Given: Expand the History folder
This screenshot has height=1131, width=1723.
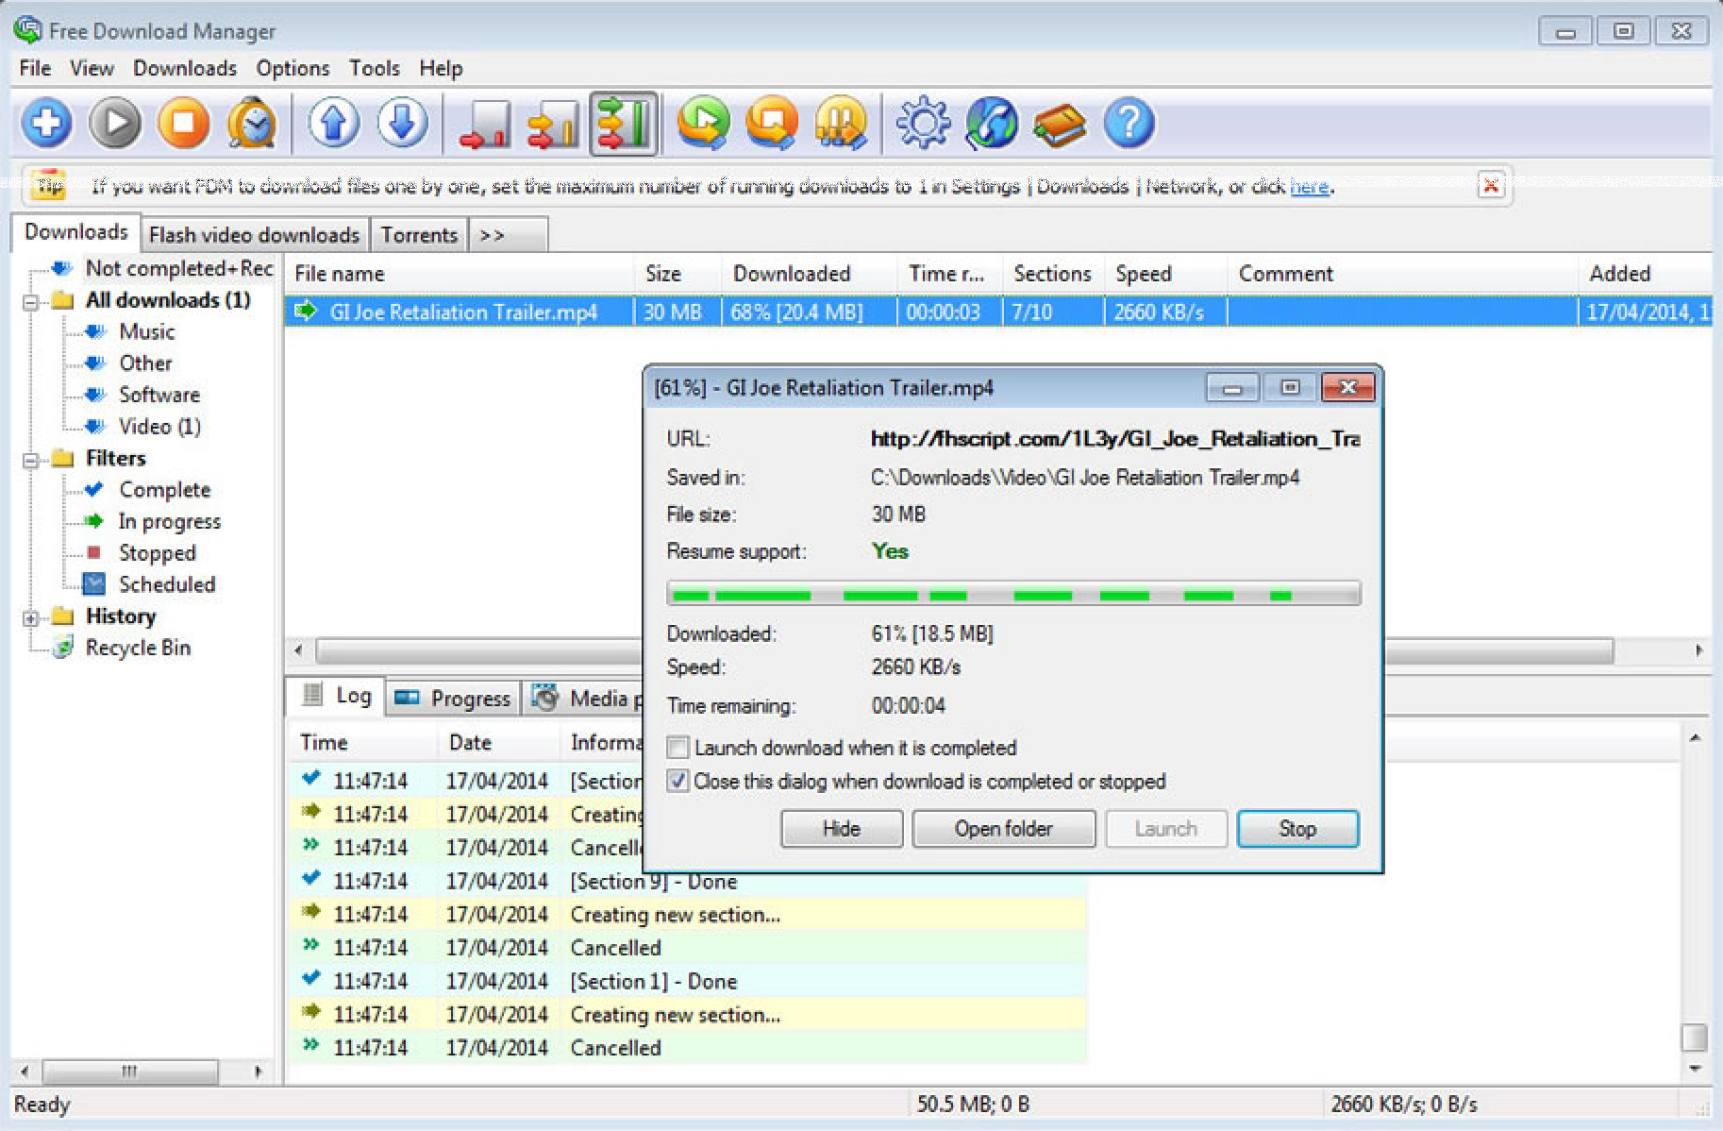Looking at the screenshot, I should pyautogui.click(x=31, y=618).
